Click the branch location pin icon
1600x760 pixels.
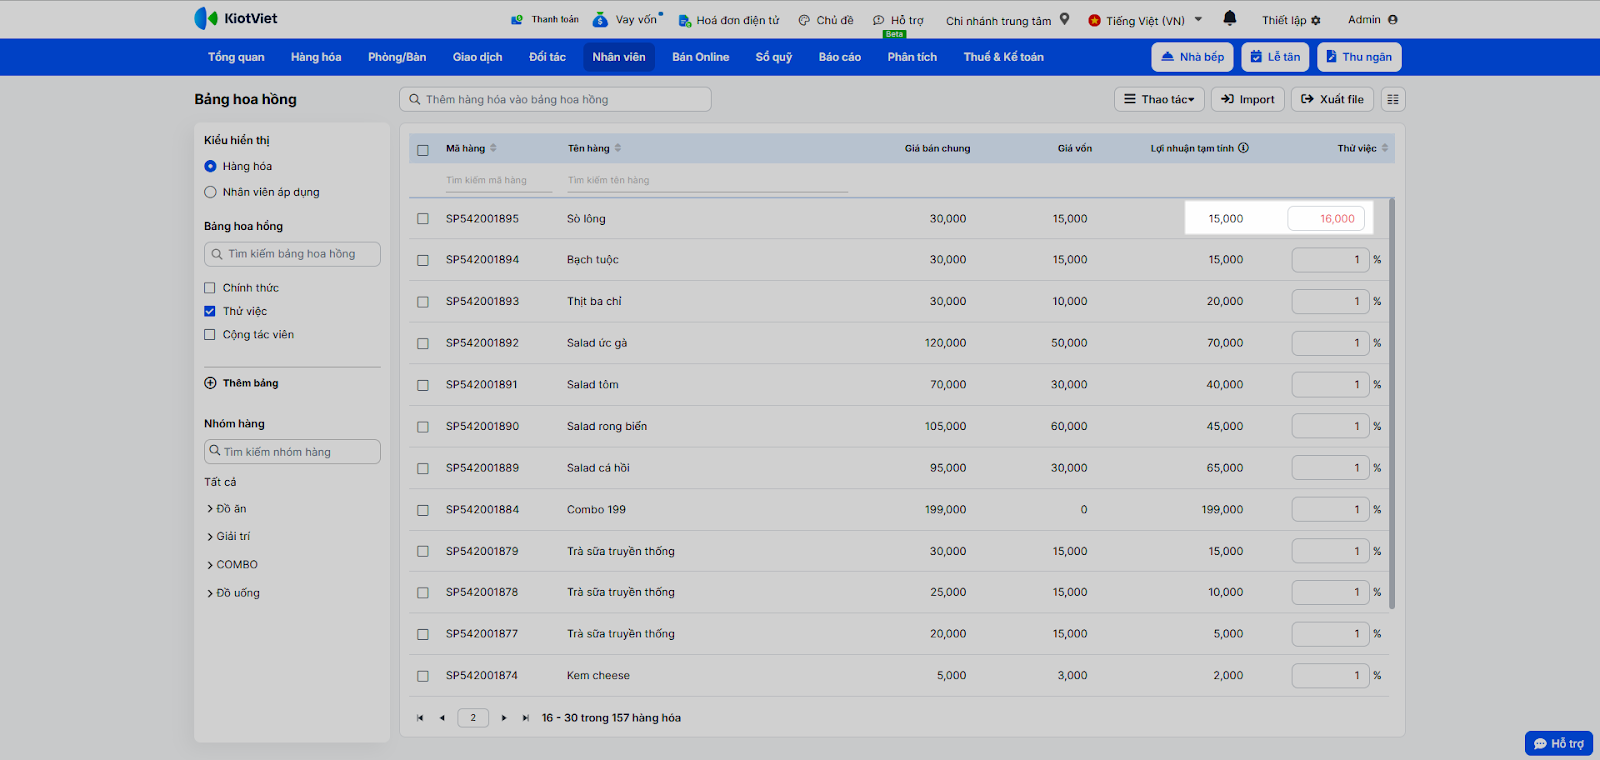coord(1064,19)
